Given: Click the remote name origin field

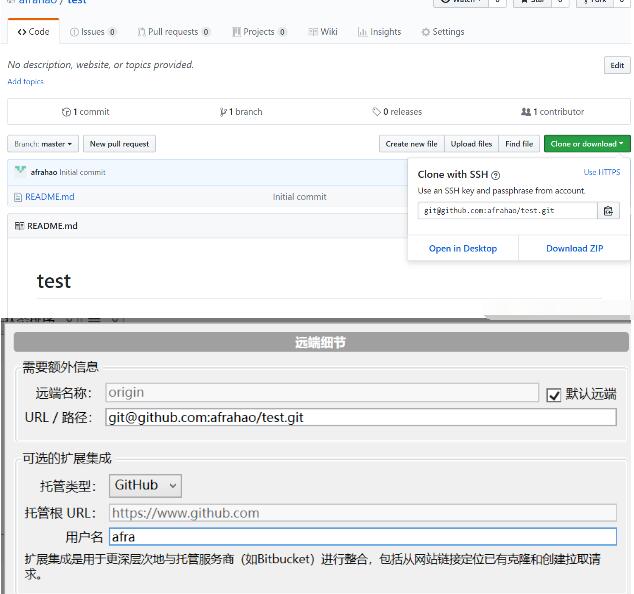Looking at the screenshot, I should point(322,393).
